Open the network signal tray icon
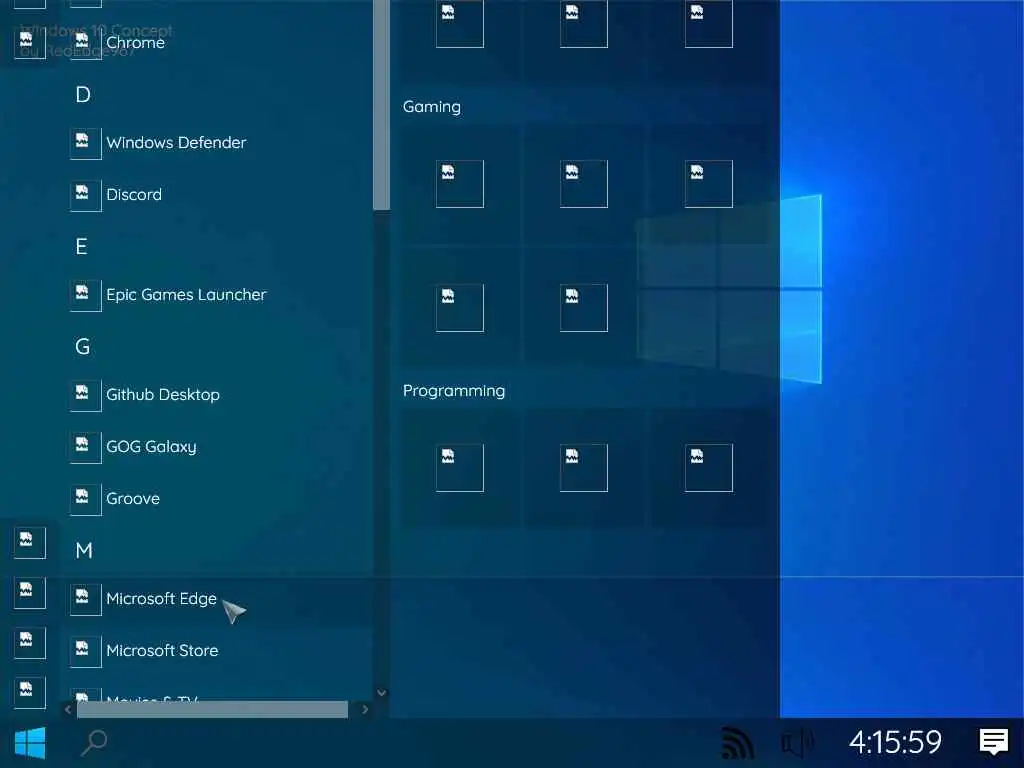This screenshot has width=1024, height=768. click(737, 743)
